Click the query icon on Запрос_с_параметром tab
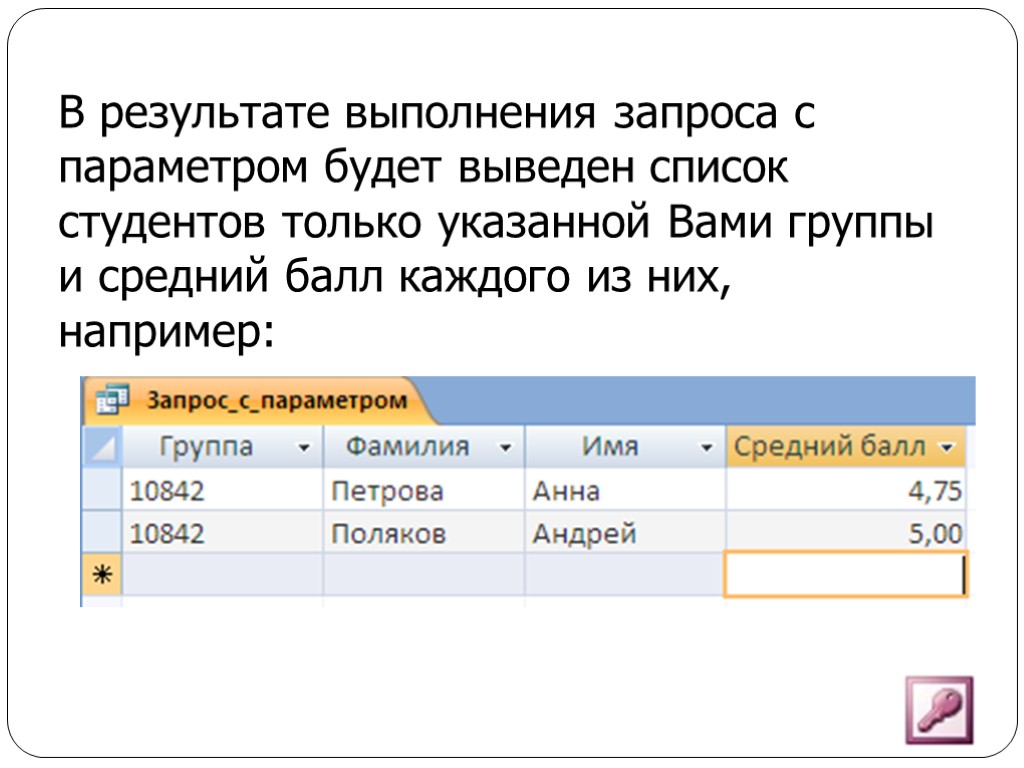 click(x=112, y=401)
